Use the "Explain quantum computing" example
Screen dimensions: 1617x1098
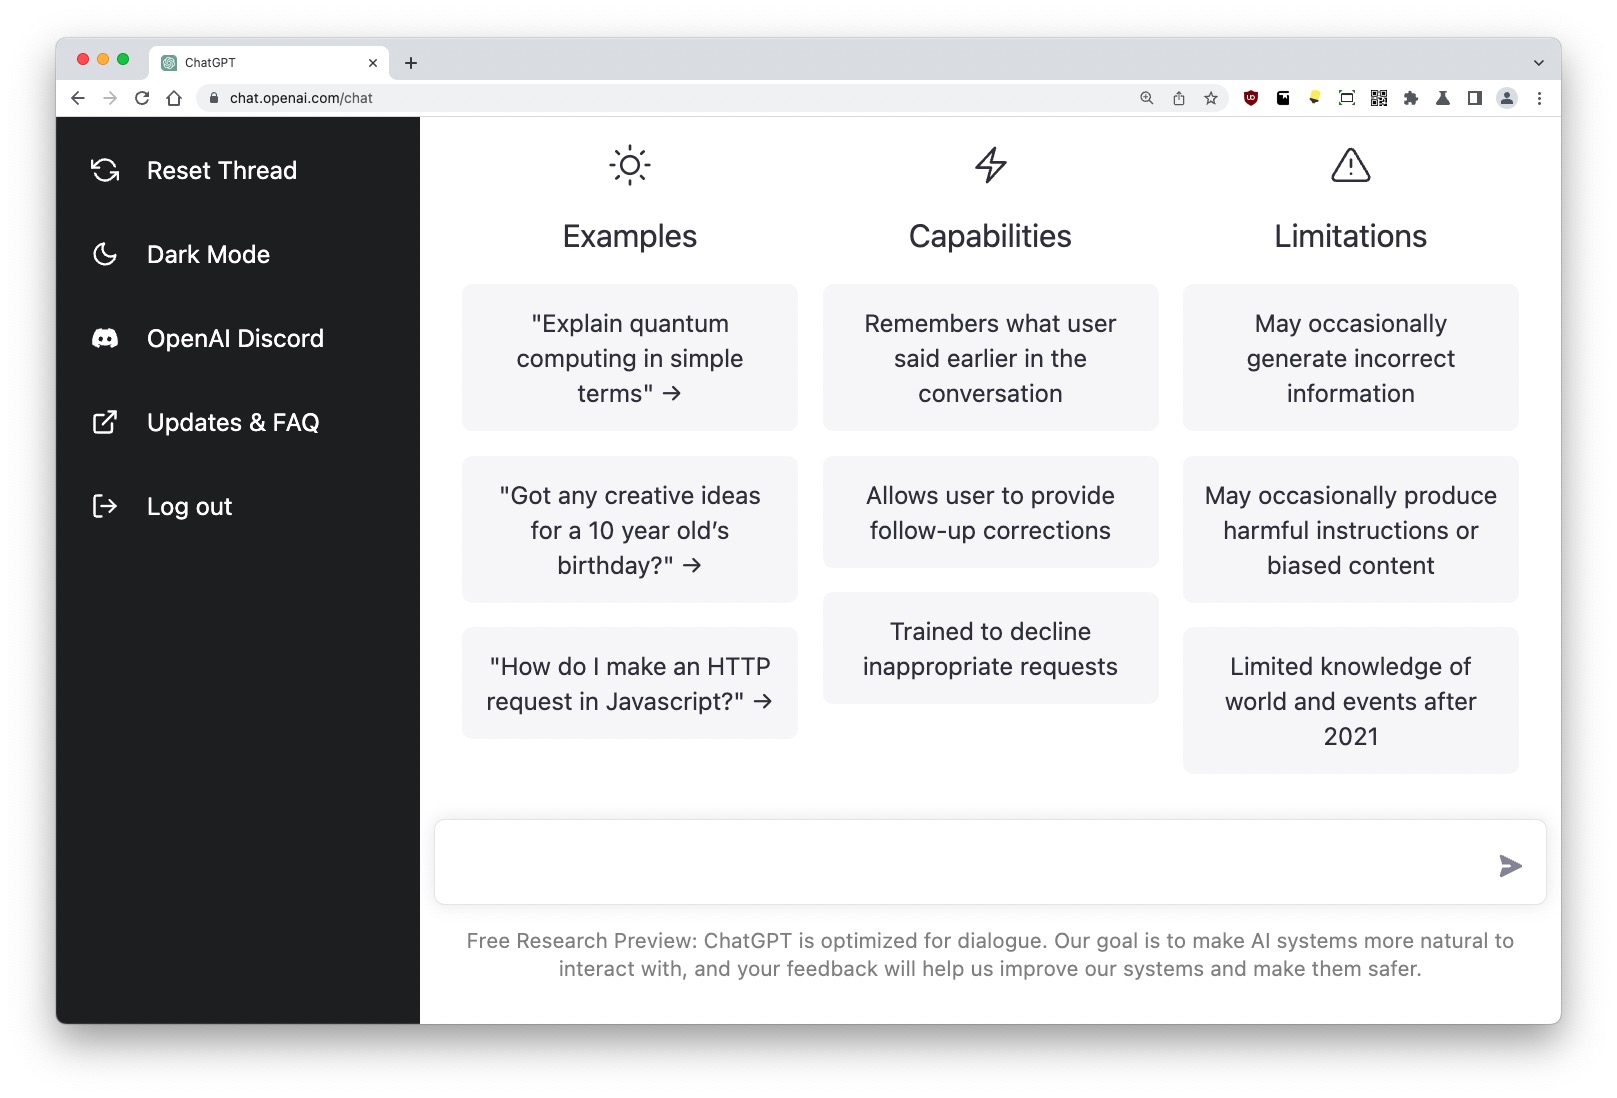coord(630,358)
